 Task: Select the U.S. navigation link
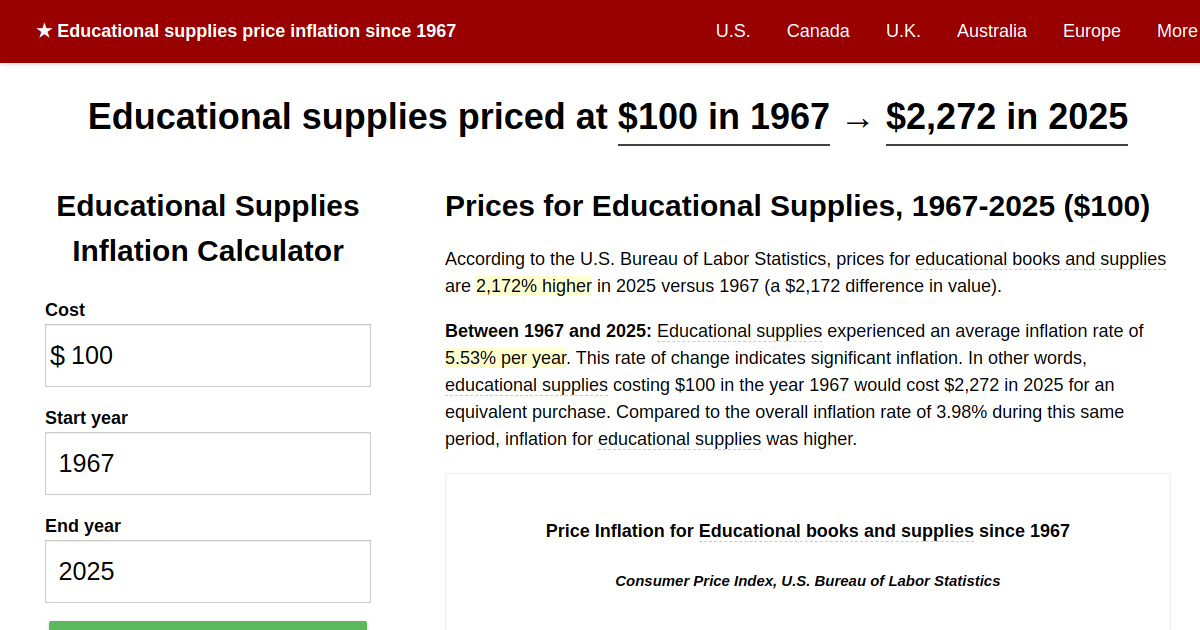733,31
